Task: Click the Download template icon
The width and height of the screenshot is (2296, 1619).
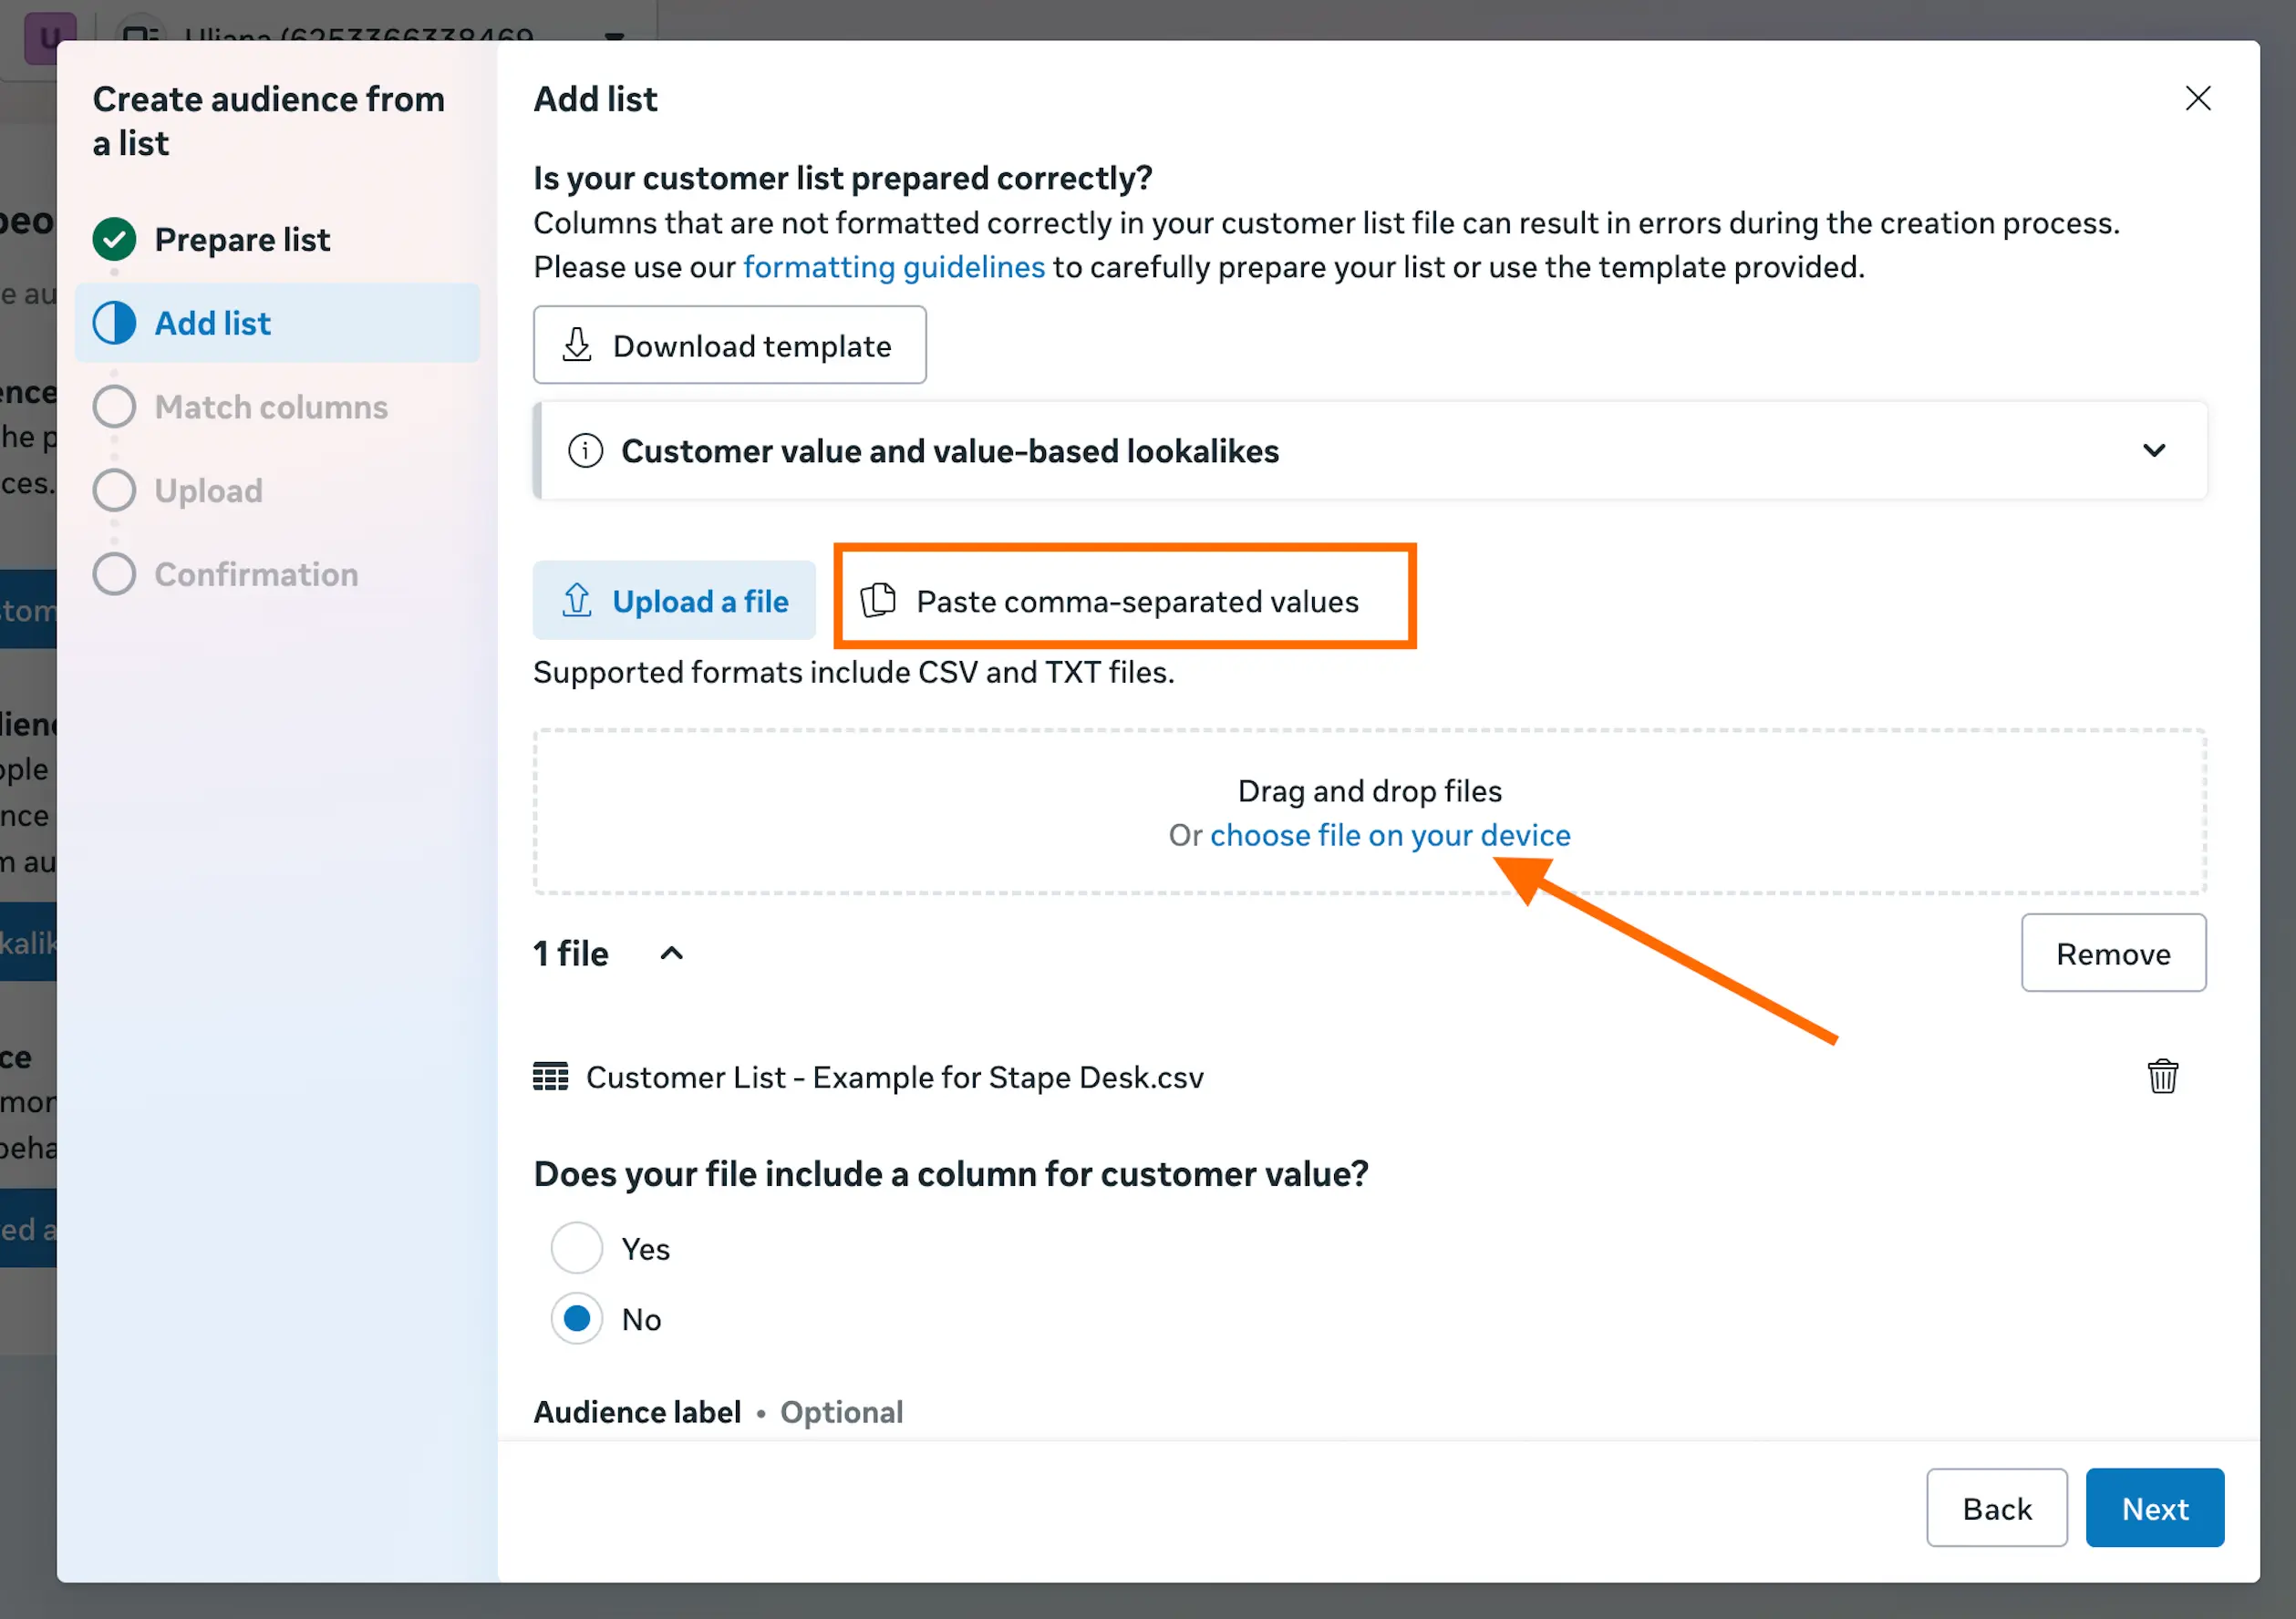Action: (x=577, y=345)
